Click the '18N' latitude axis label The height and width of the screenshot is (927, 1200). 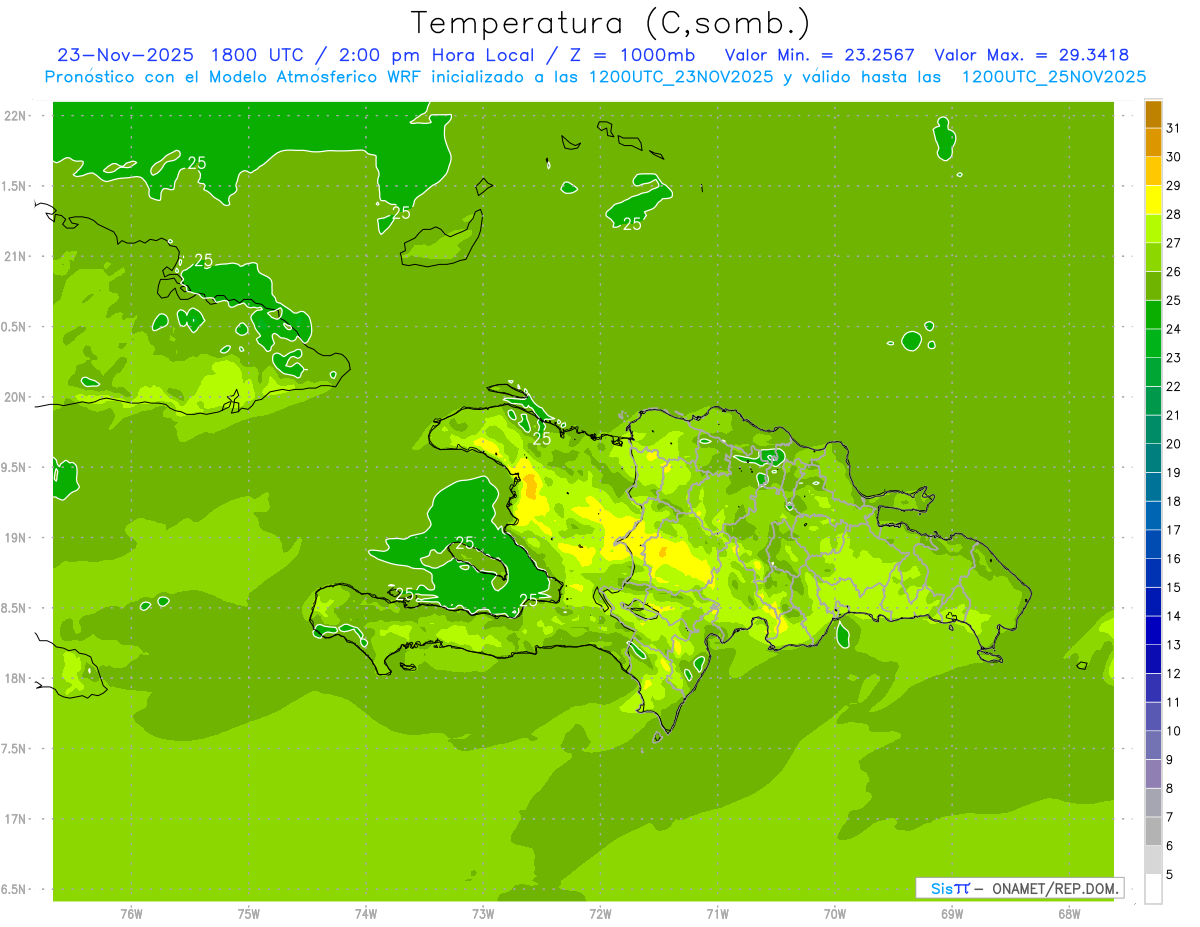(15, 678)
